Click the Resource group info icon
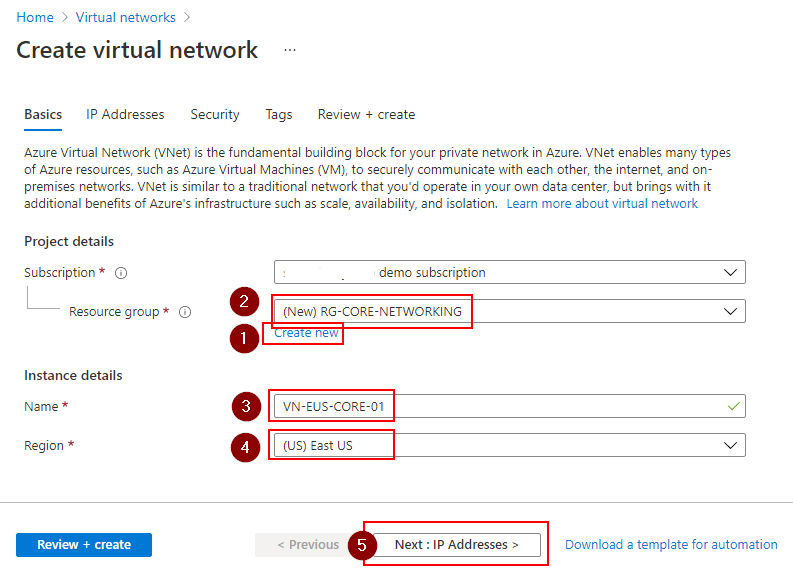Screen dimensions: 793x569 click(185, 312)
